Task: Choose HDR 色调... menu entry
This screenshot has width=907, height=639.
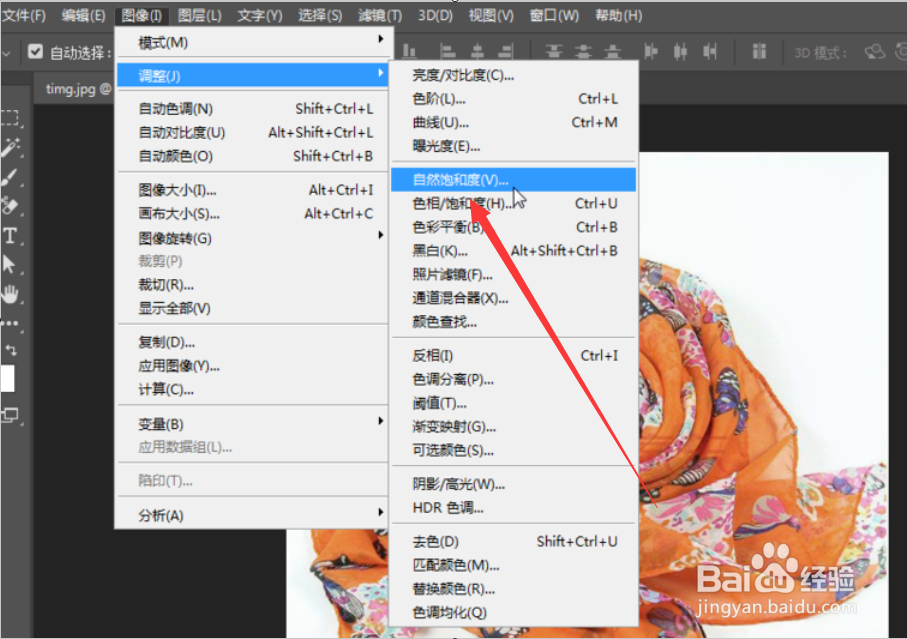Action: point(513,508)
